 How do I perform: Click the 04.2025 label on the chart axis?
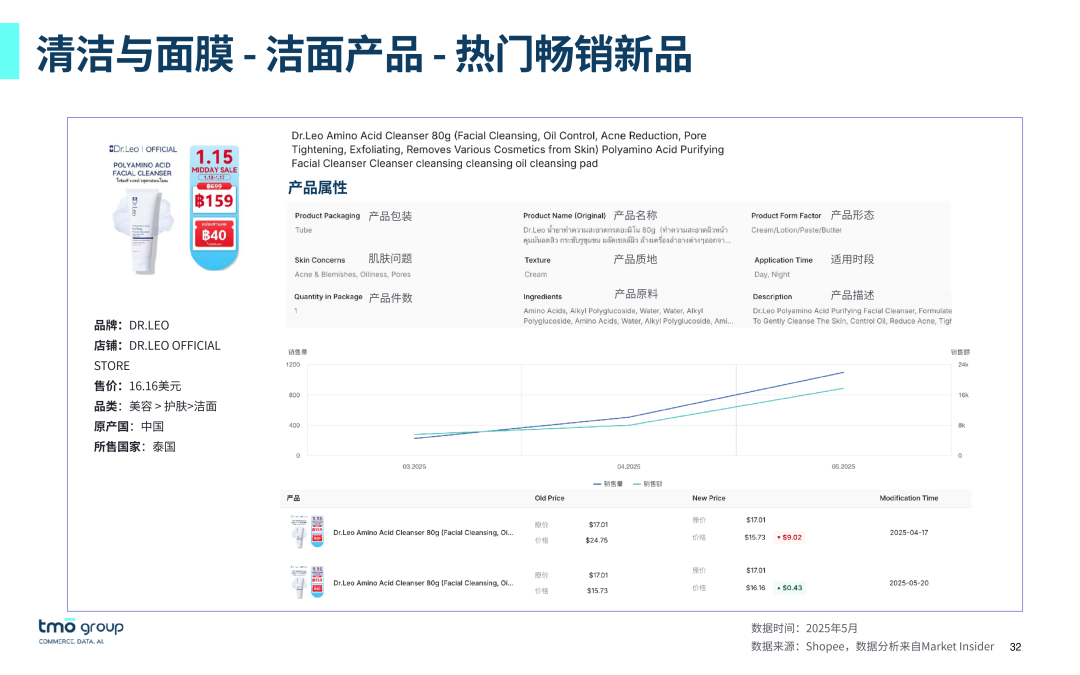click(x=628, y=466)
